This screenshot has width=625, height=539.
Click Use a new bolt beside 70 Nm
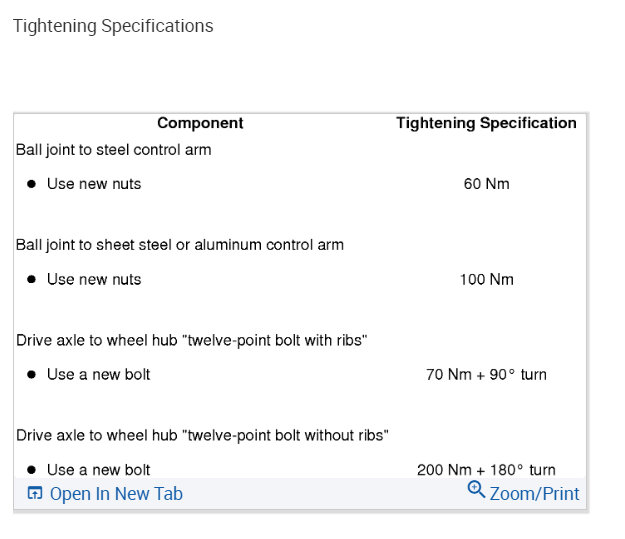(99, 375)
